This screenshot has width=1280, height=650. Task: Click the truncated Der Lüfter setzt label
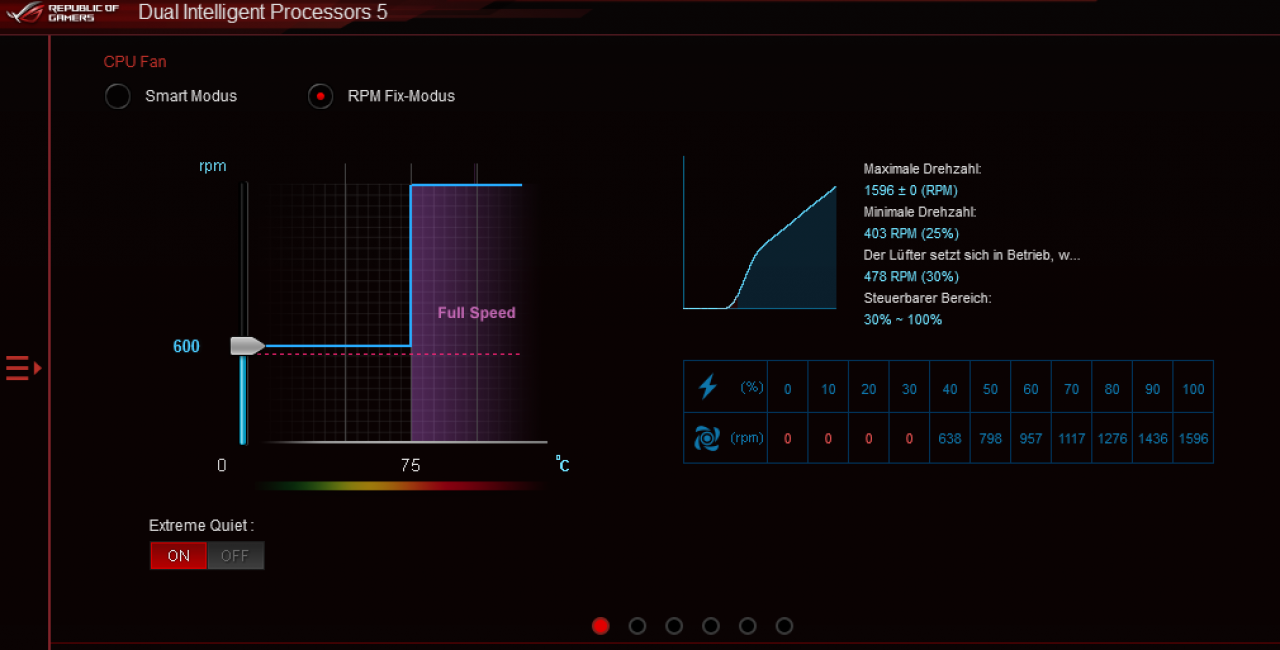(972, 255)
